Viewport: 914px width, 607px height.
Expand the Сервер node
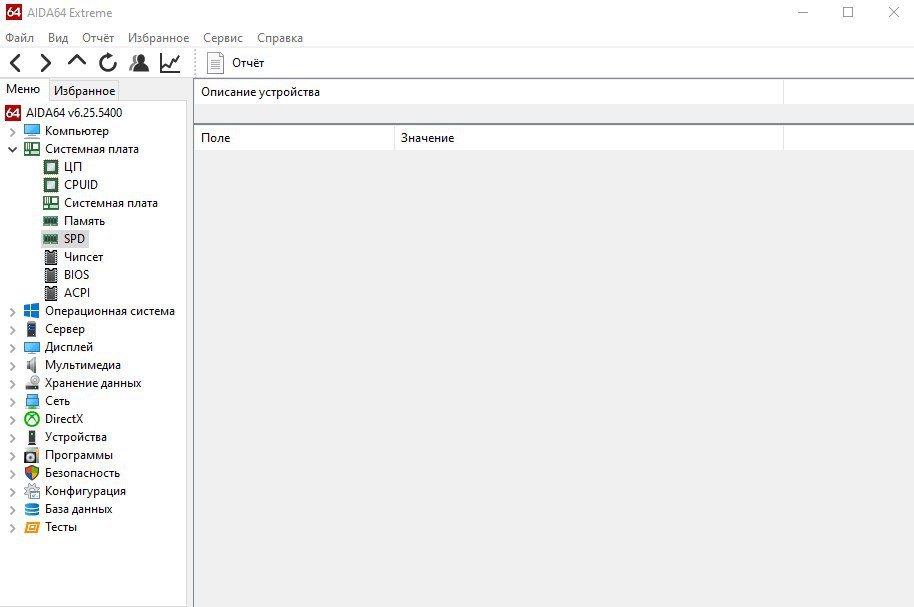[12, 330]
